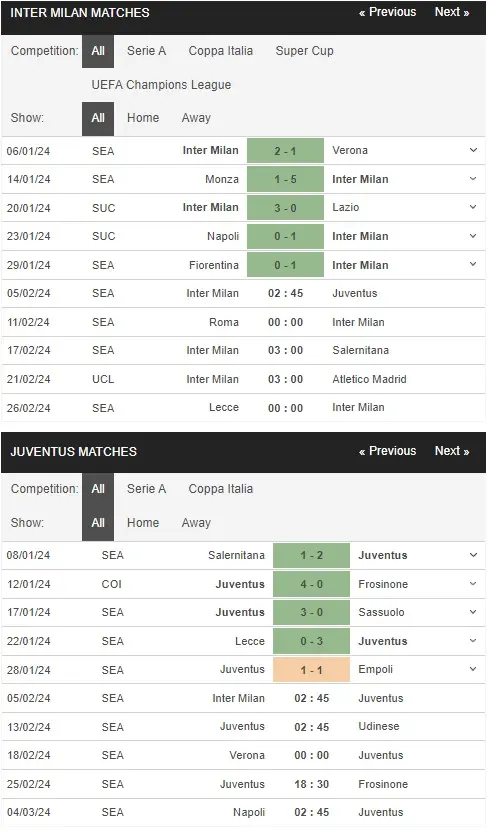
Task: Go to Next Juventus matches page
Action: click(x=452, y=451)
